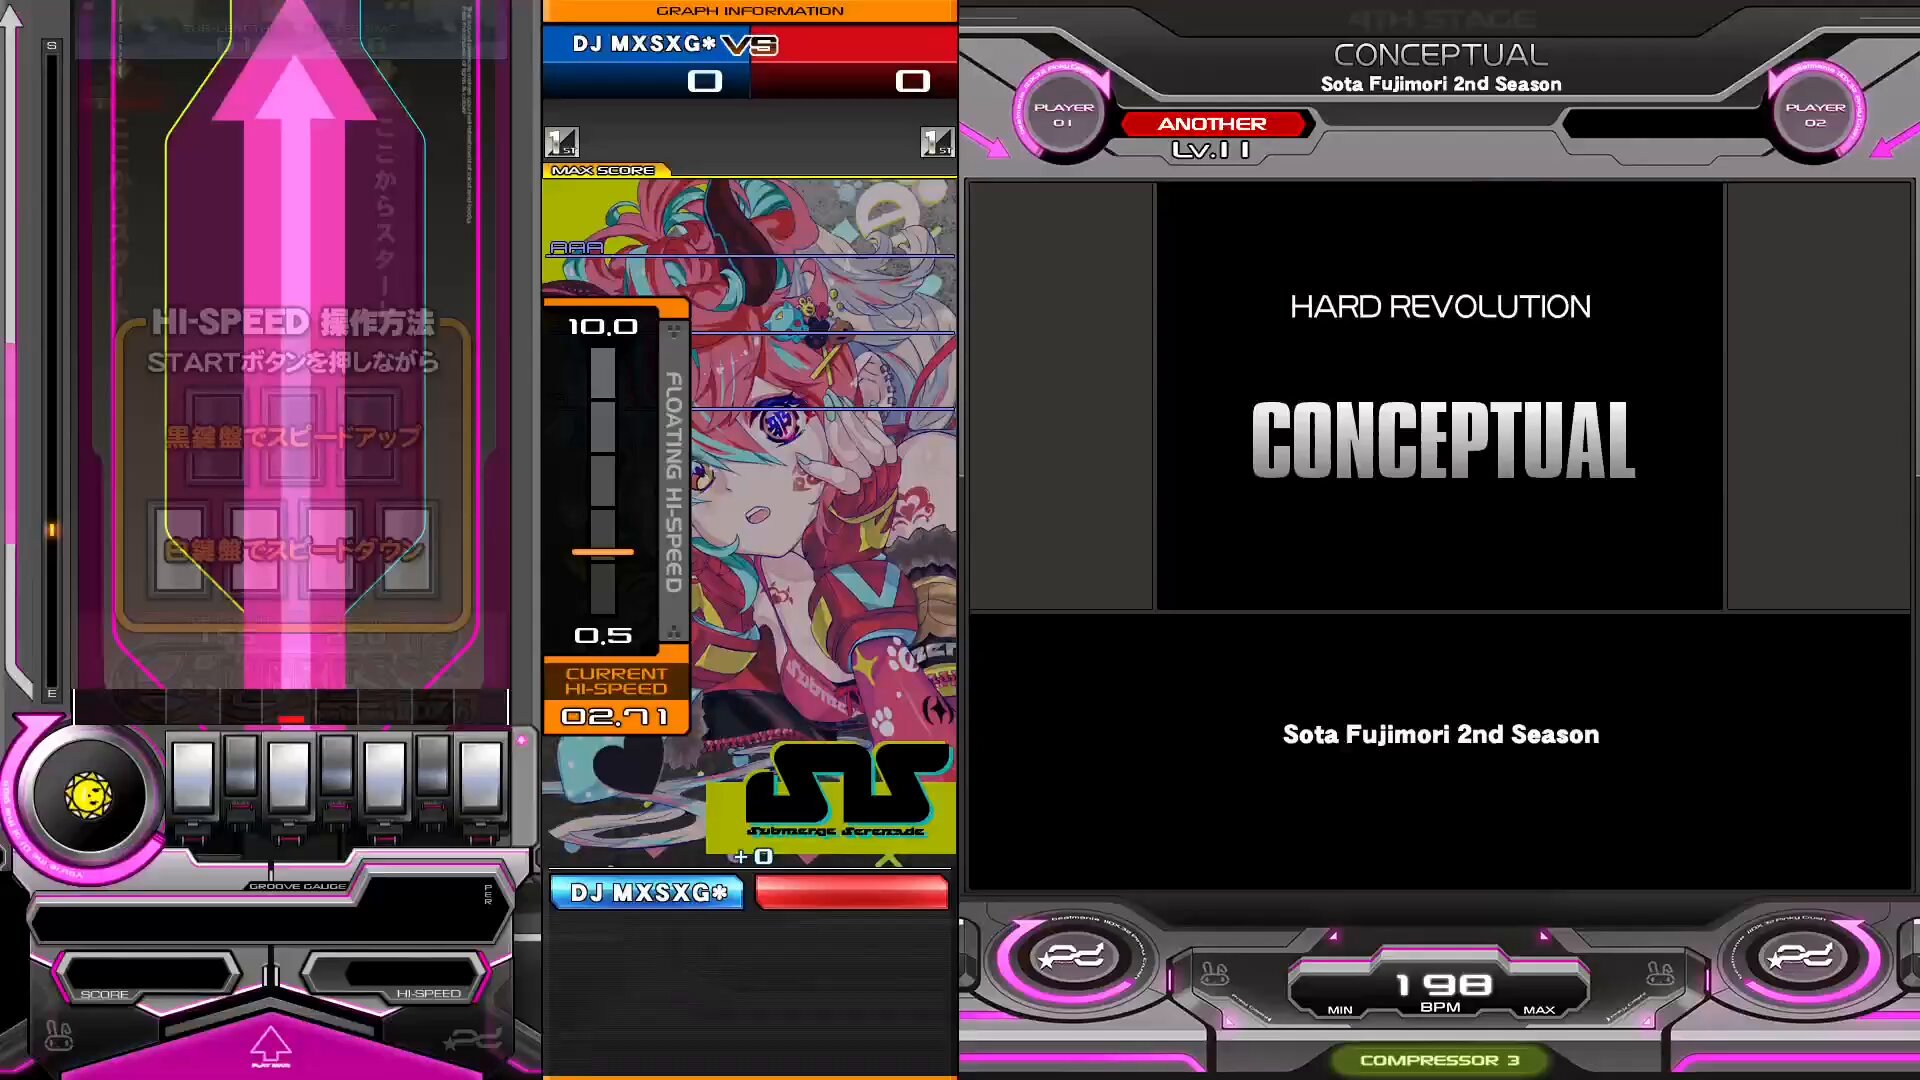Click the +0 score difference indicator
The height and width of the screenshot is (1080, 1920).
(753, 857)
